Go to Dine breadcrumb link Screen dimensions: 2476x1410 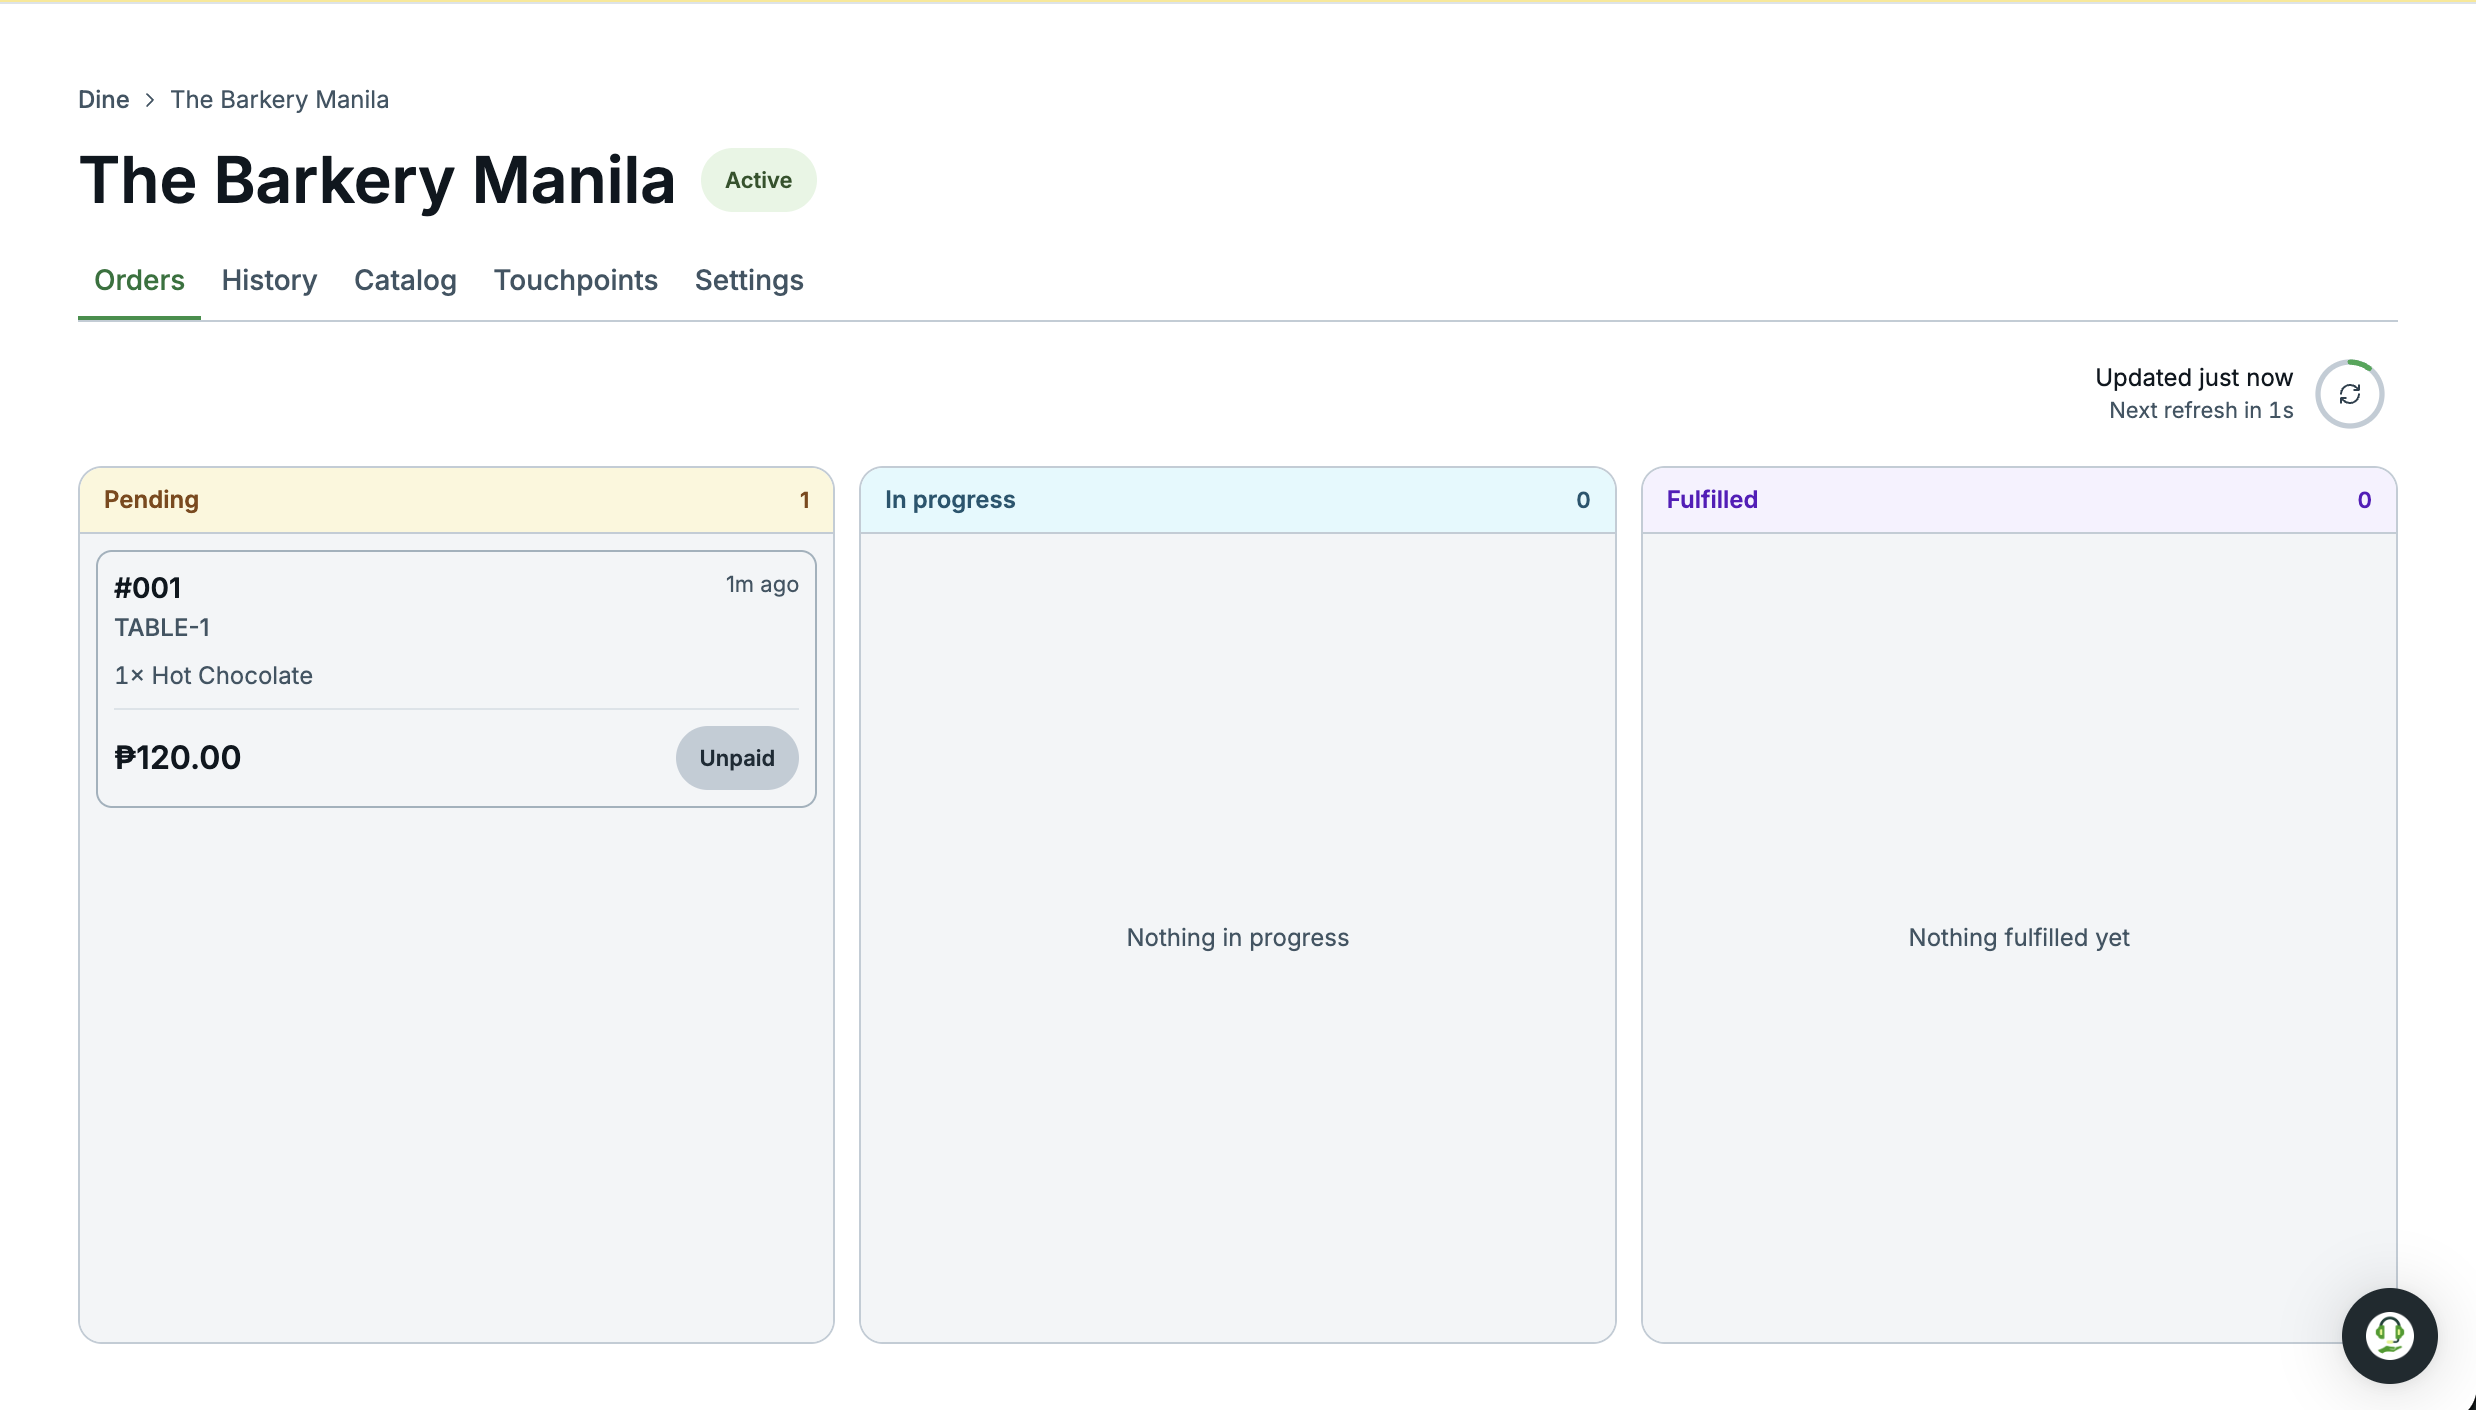(x=104, y=100)
